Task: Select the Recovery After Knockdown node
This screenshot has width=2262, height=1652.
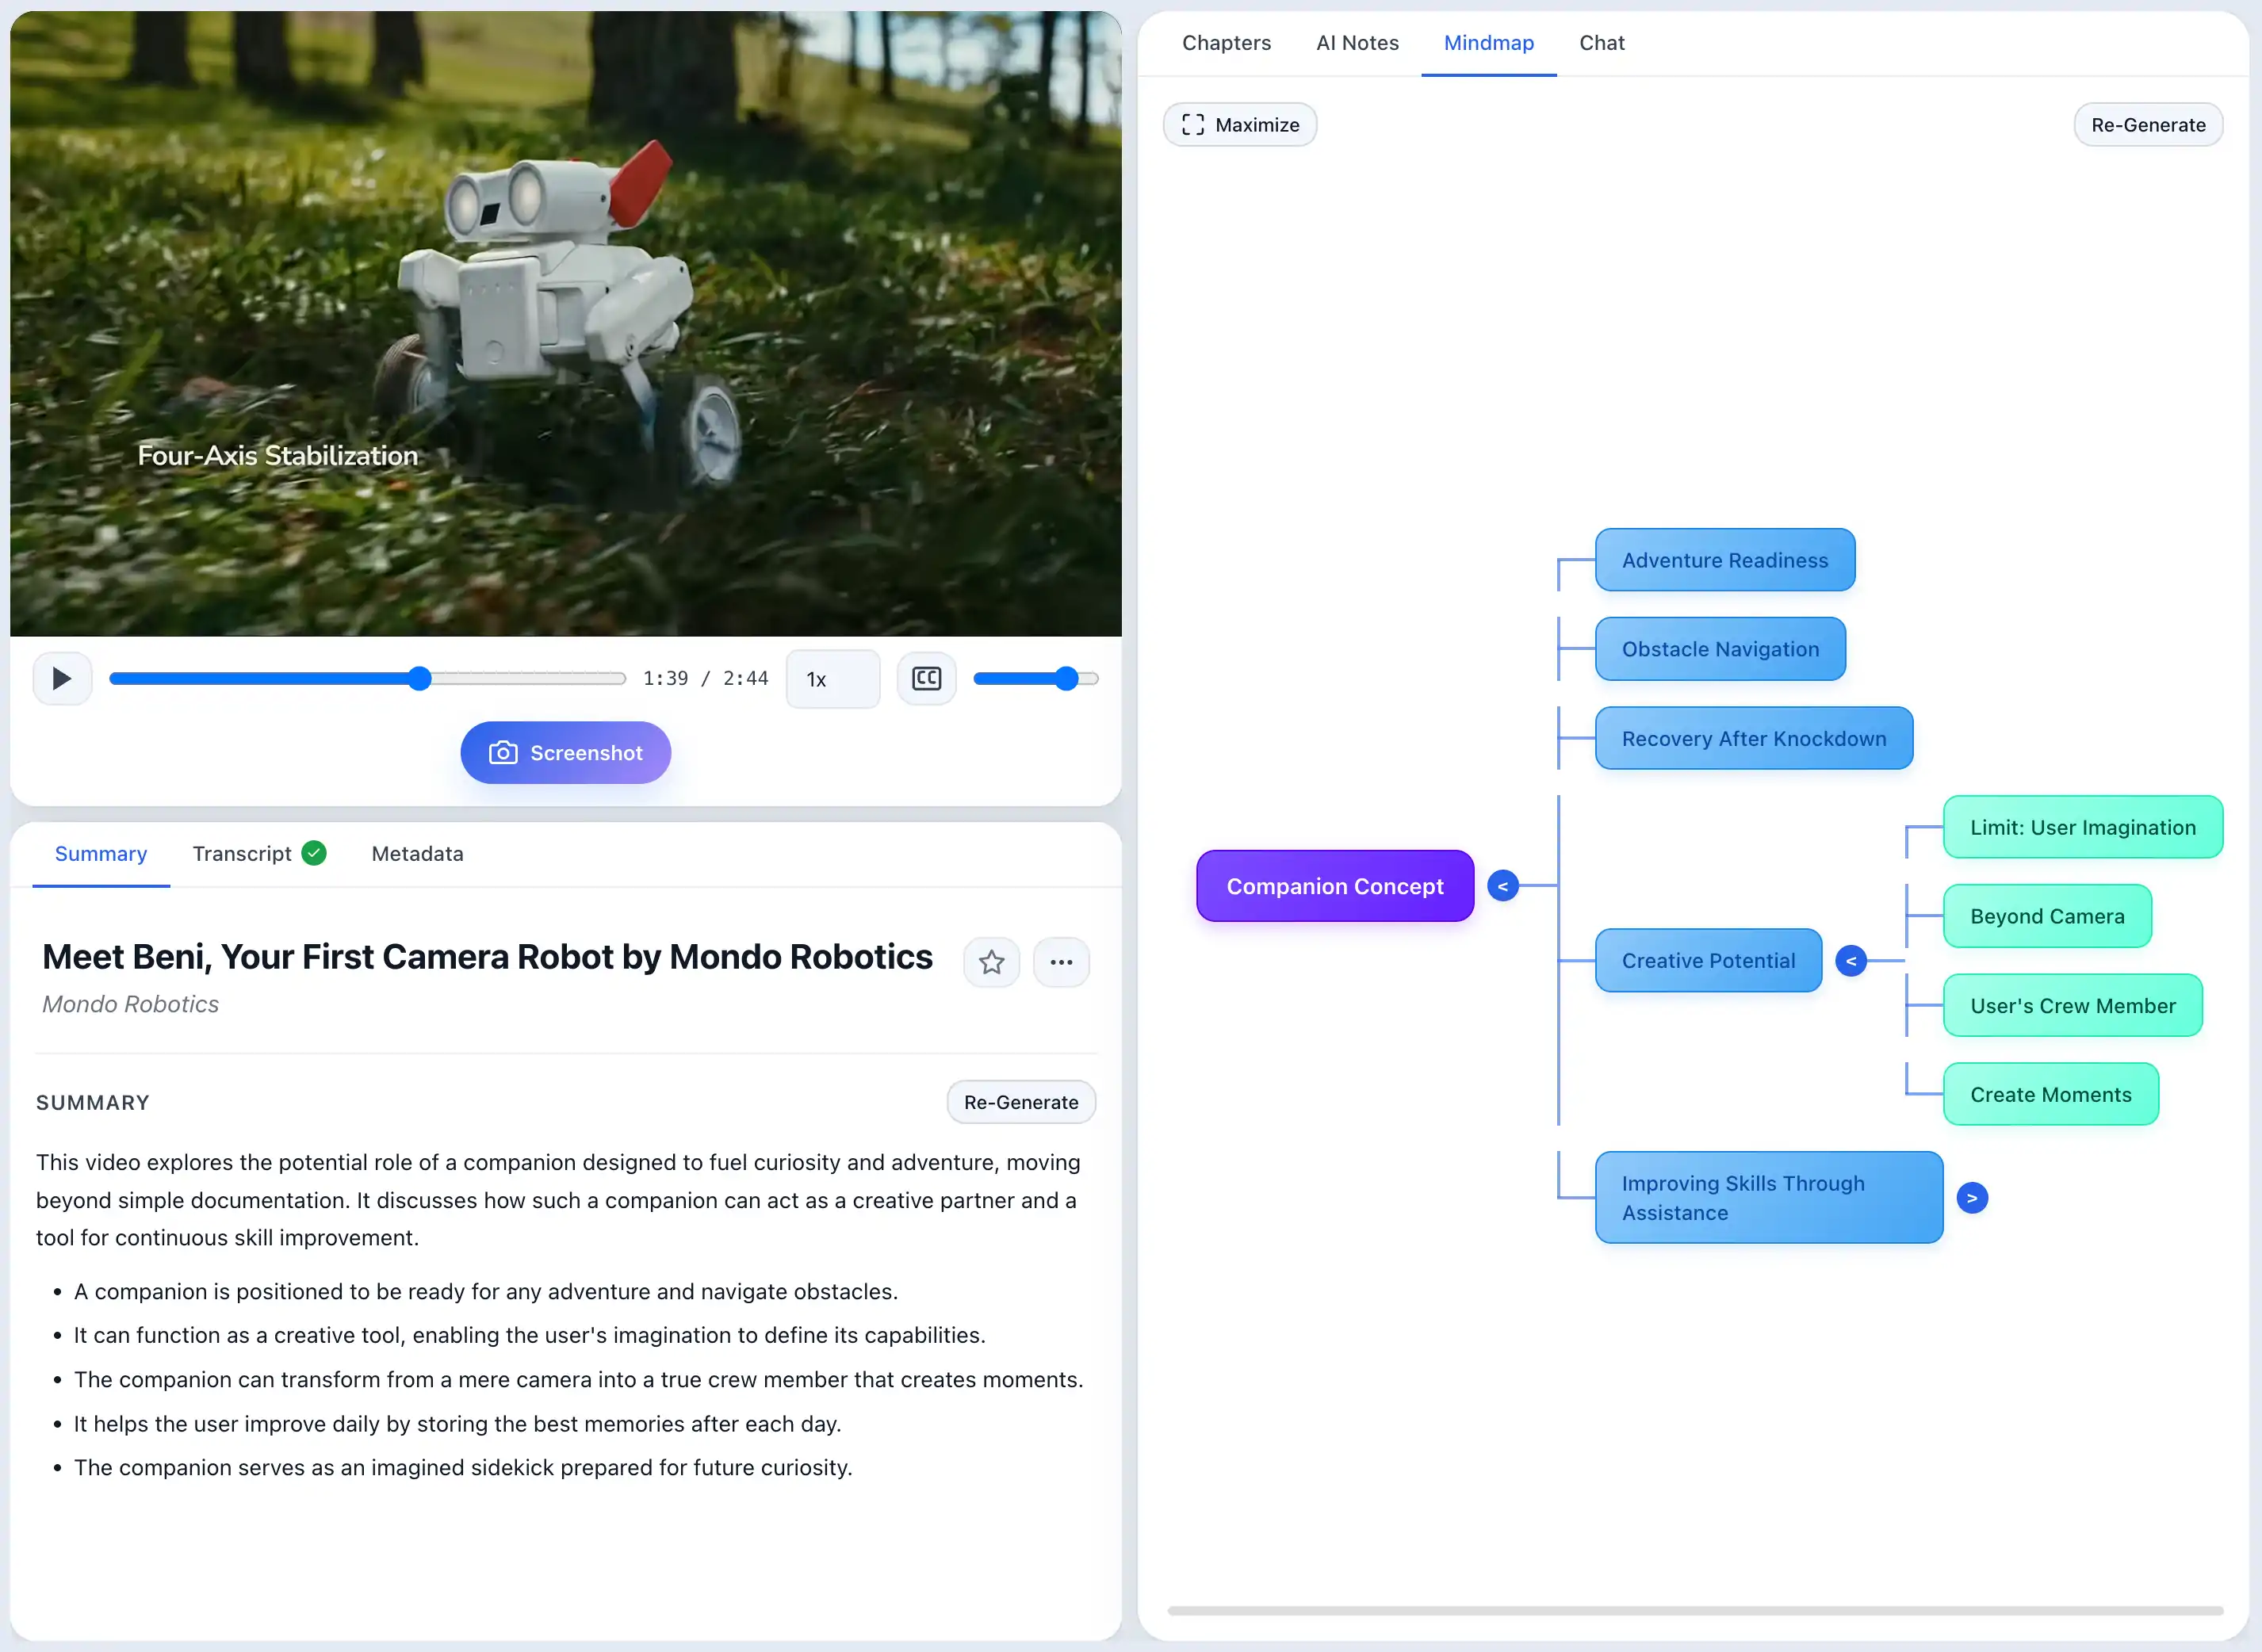Action: pyautogui.click(x=1754, y=739)
